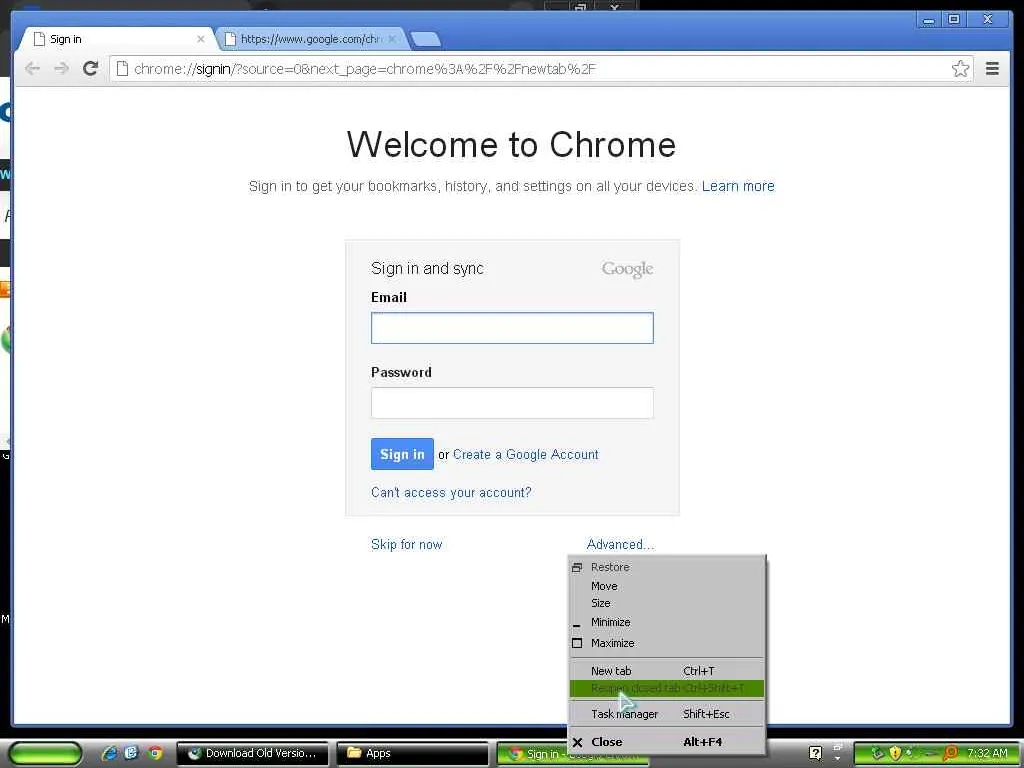Image resolution: width=1024 pixels, height=768 pixels.
Task: Choose Maximize from the context menu
Action: [x=667, y=643]
